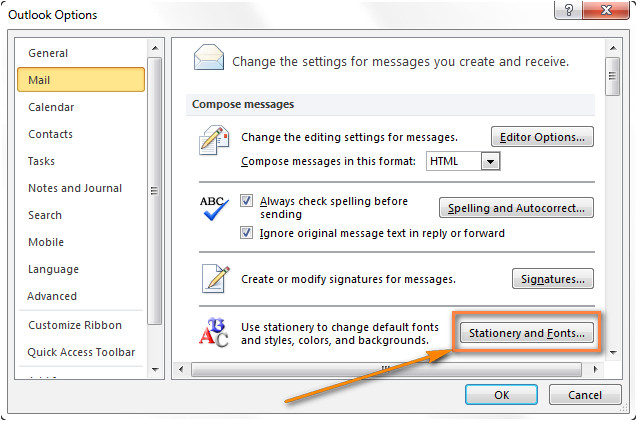This screenshot has height=421, width=637.
Task: Close the Outlook Options dialog
Action: point(606,12)
